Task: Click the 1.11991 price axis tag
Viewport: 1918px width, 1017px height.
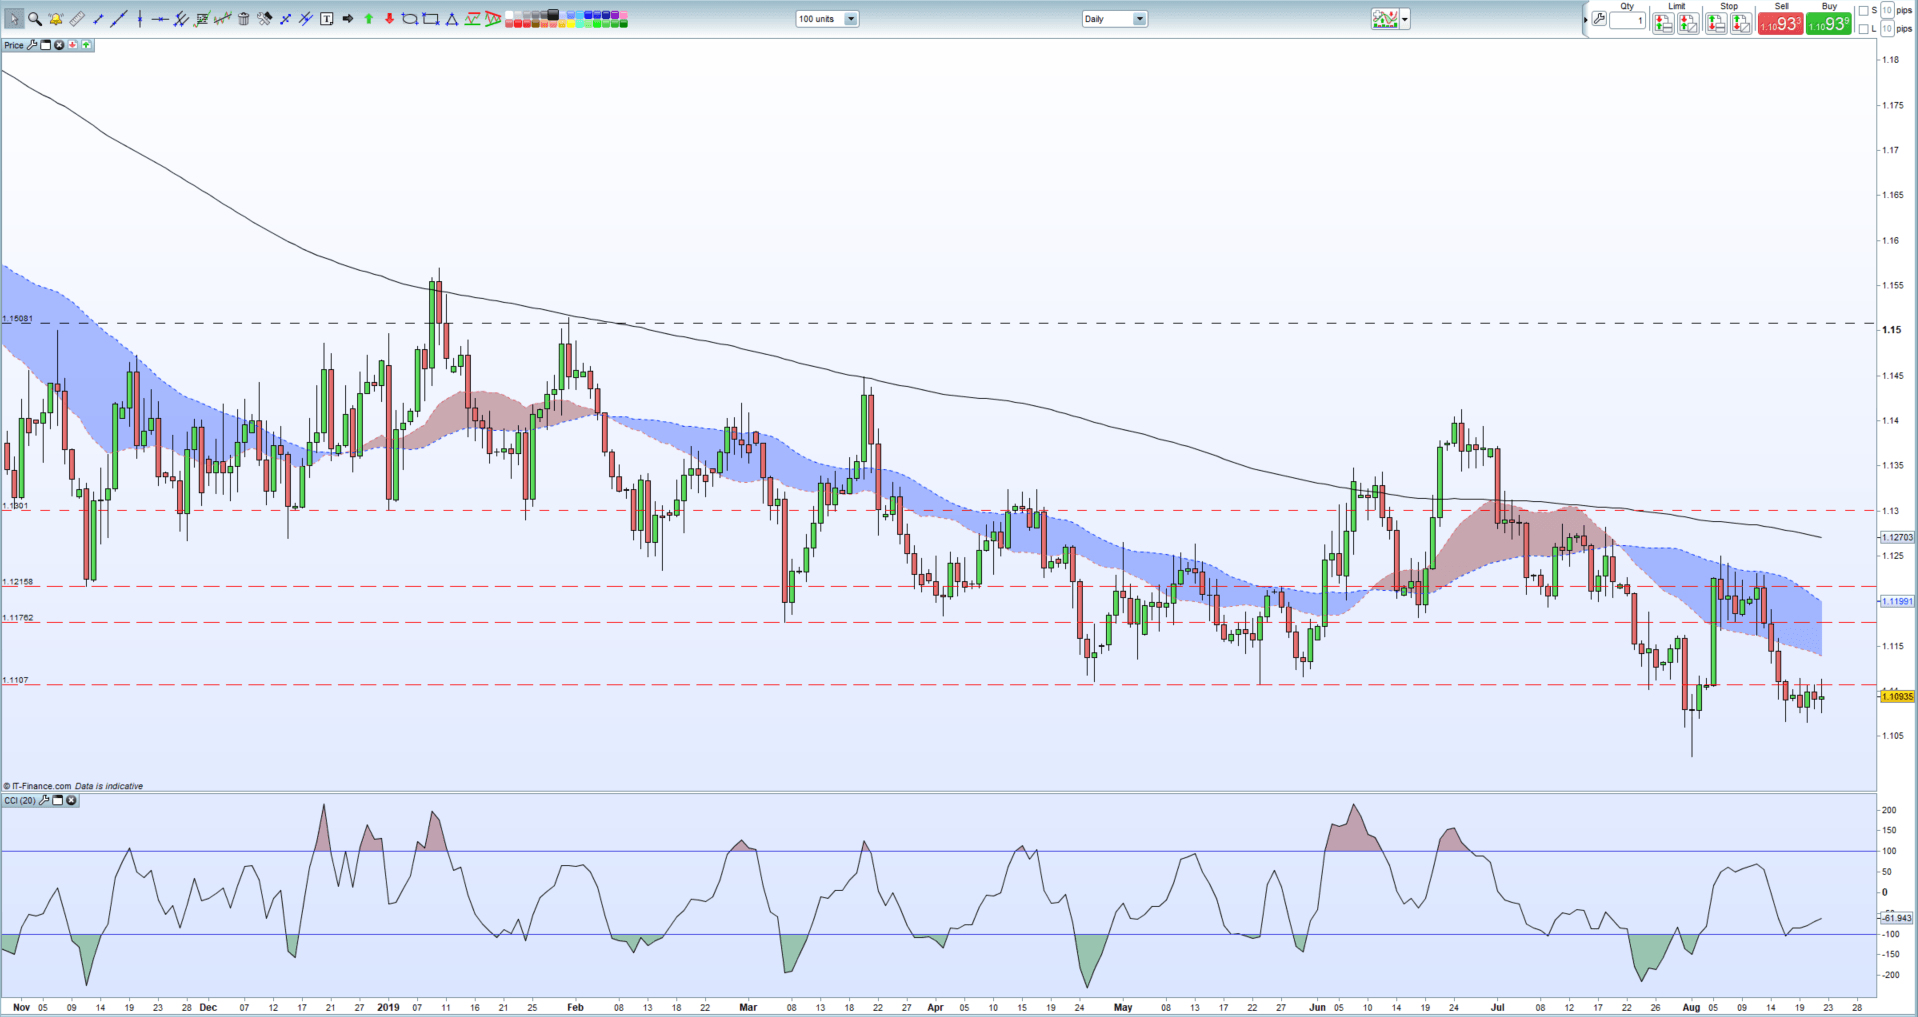Action: coord(1898,601)
